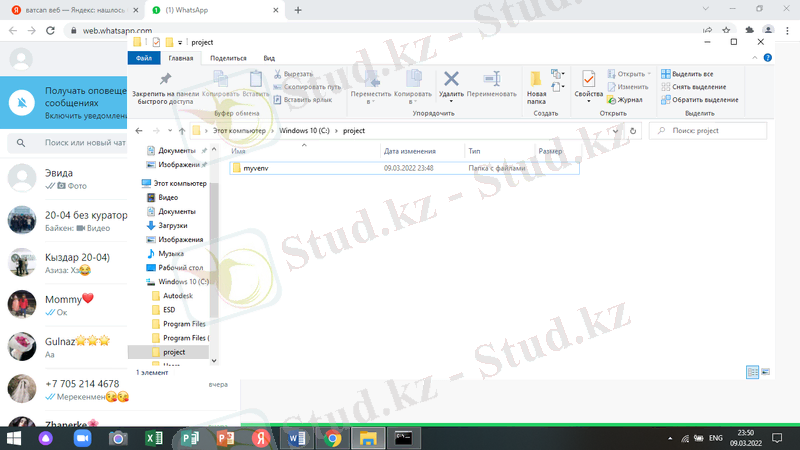800x450 pixels.
Task: Expand the address bar history dropdown
Action: [615, 131]
